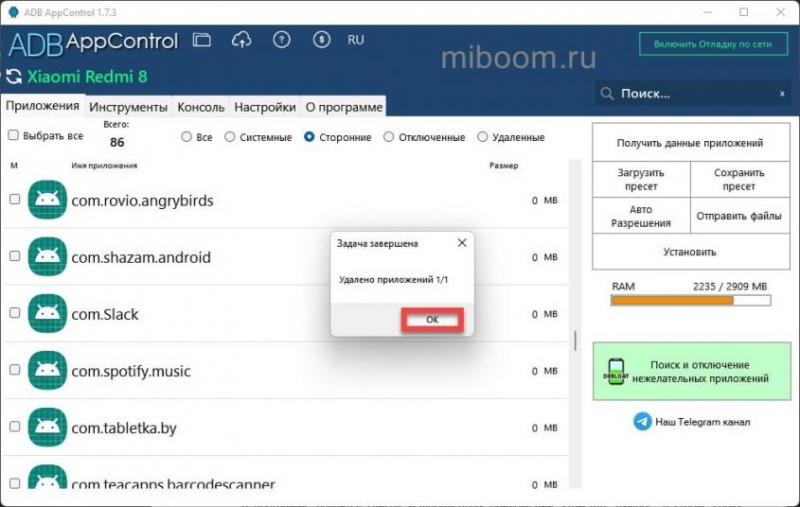
Task: Open Наш Telegram канал link
Action: 702,422
